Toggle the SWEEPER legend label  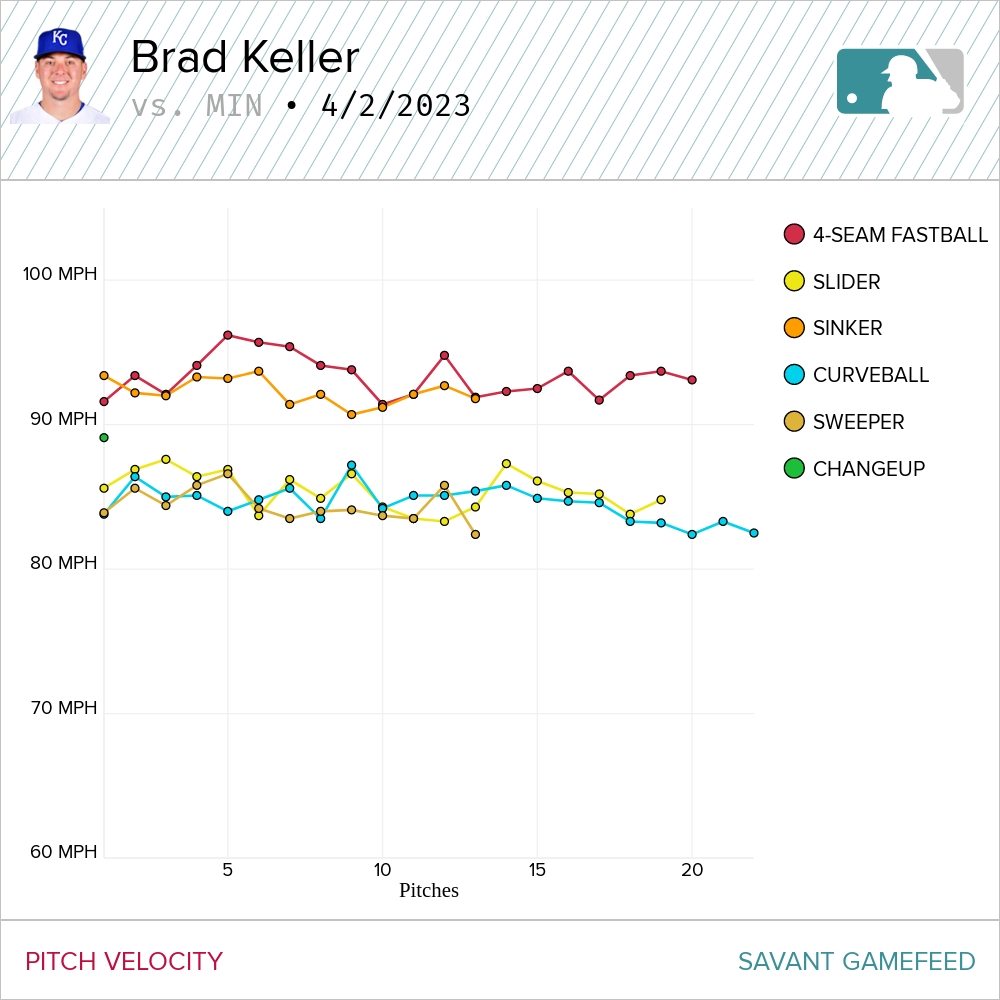pyautogui.click(x=858, y=422)
